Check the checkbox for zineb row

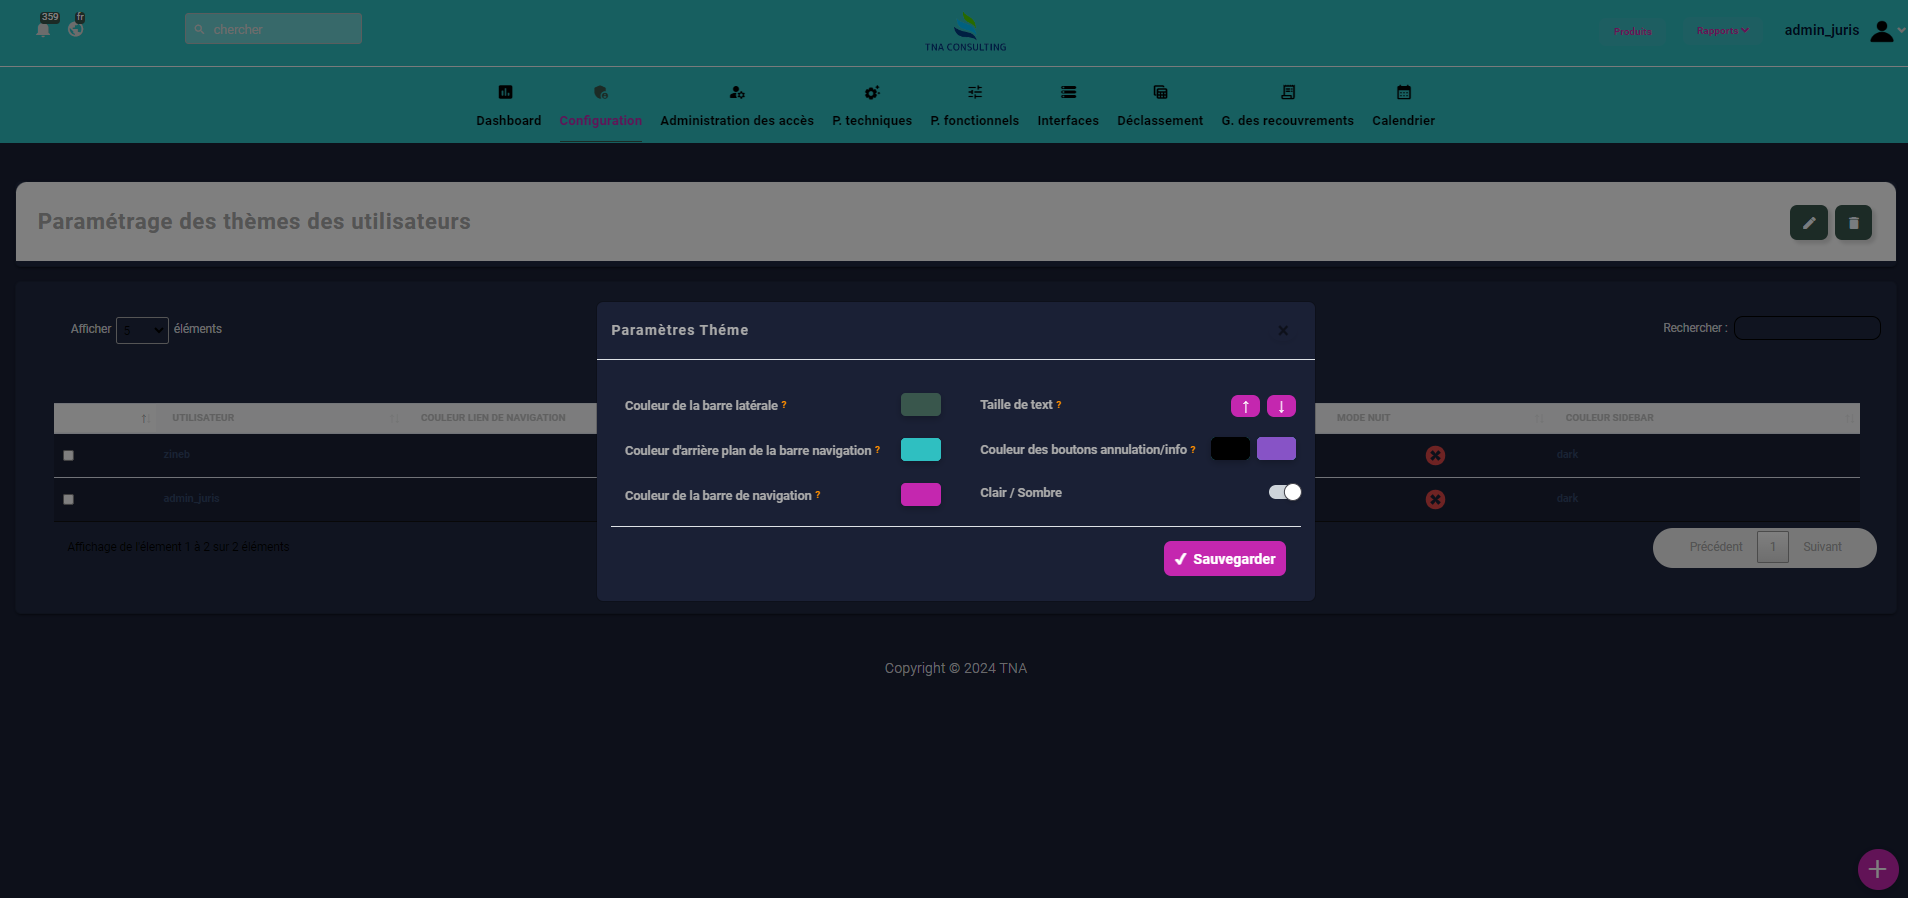(x=69, y=455)
